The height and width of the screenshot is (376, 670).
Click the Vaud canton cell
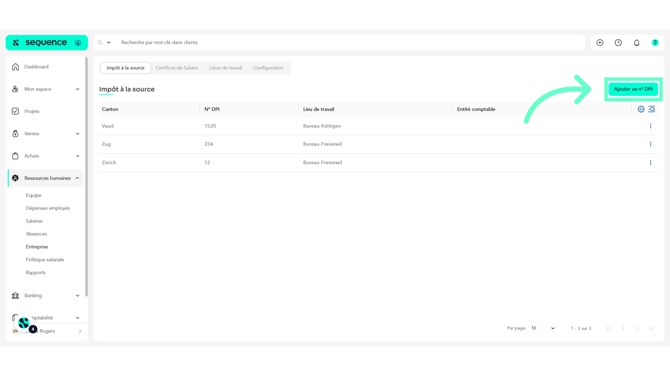(x=108, y=126)
